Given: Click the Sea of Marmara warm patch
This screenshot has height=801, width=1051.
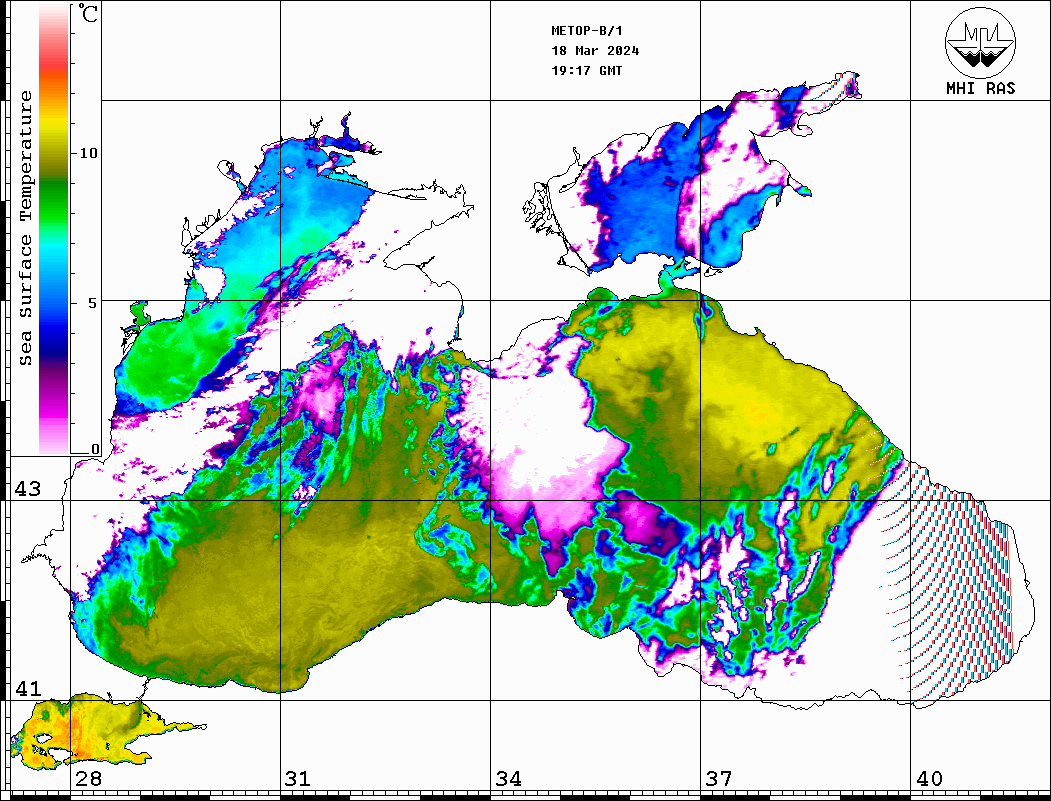Looking at the screenshot, I should point(87,731).
